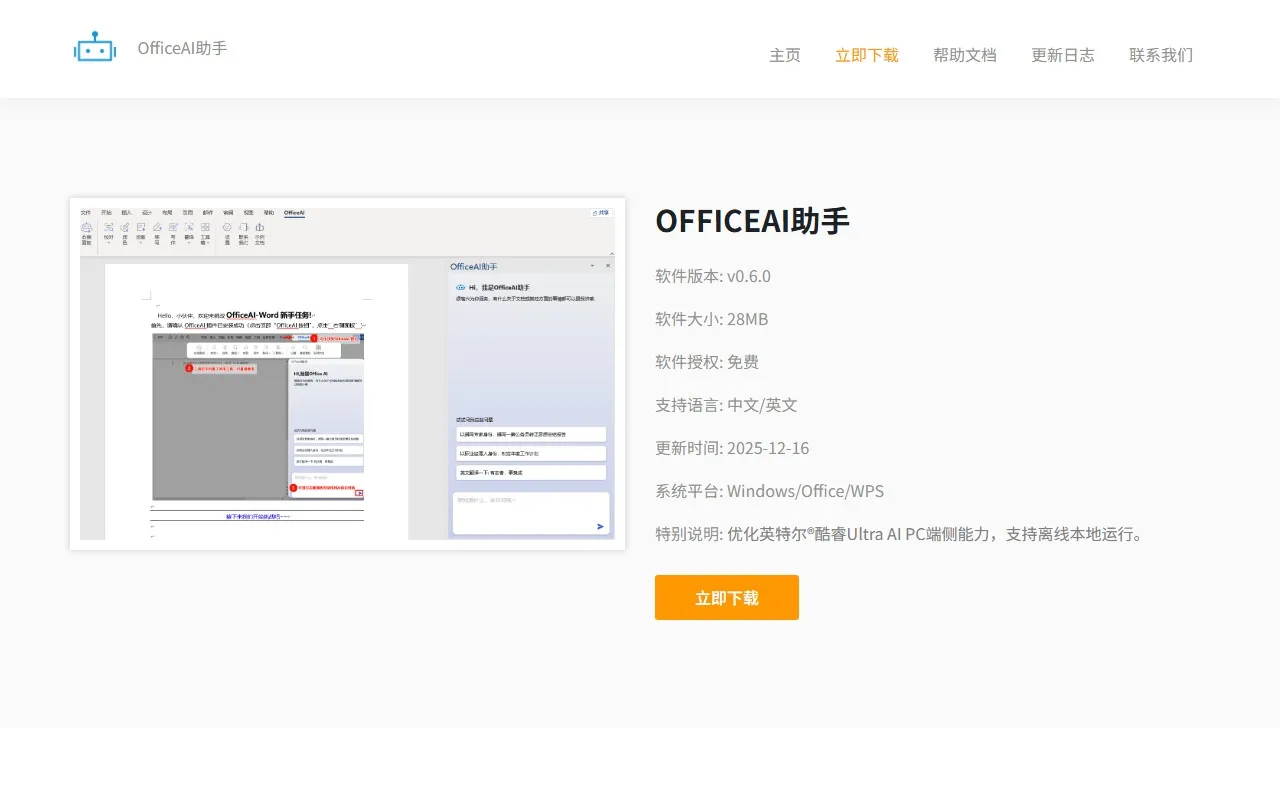Select the 右侧面板 robot icon on the OfficeAI ribbon
1280x800 pixels.
(x=86, y=228)
